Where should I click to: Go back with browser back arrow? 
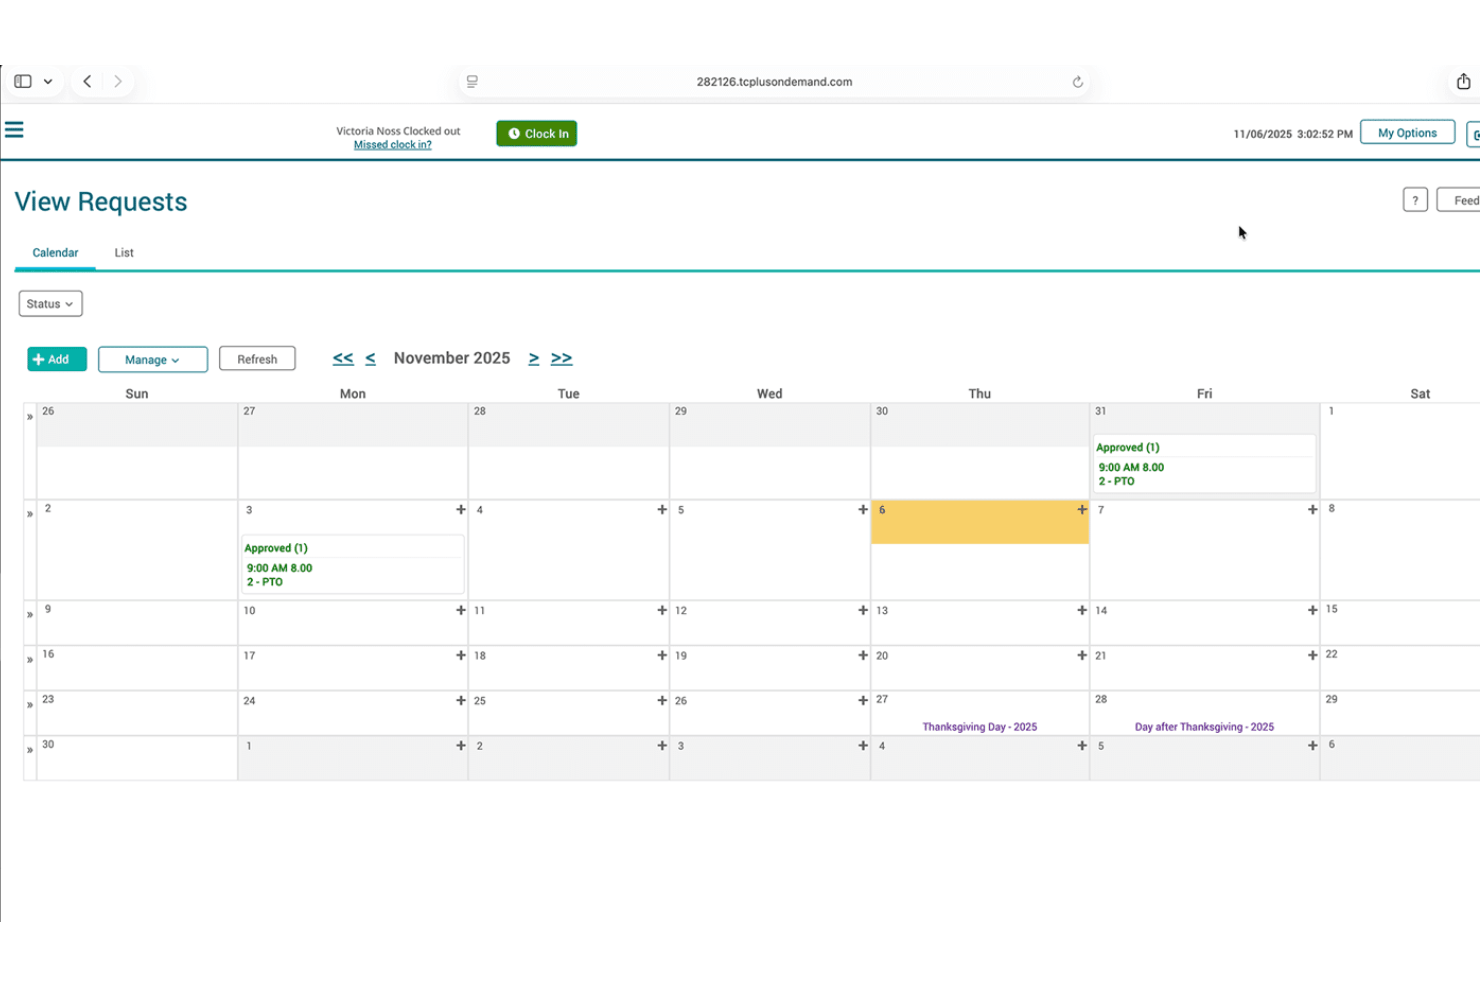pos(88,81)
